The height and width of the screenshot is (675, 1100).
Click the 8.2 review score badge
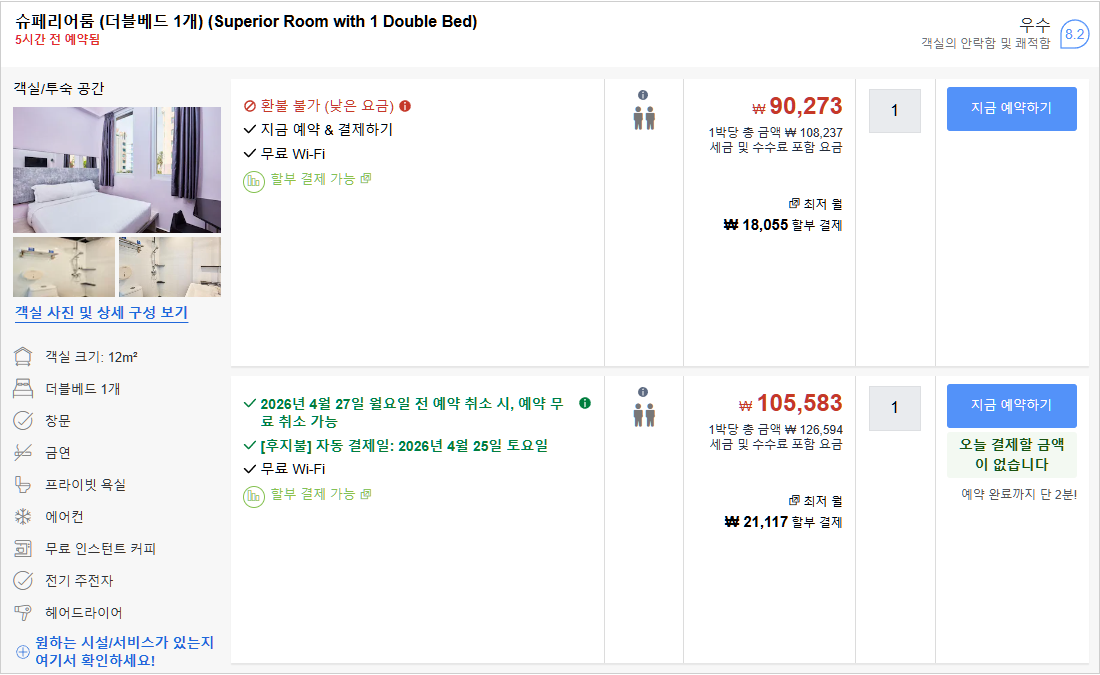1074,34
